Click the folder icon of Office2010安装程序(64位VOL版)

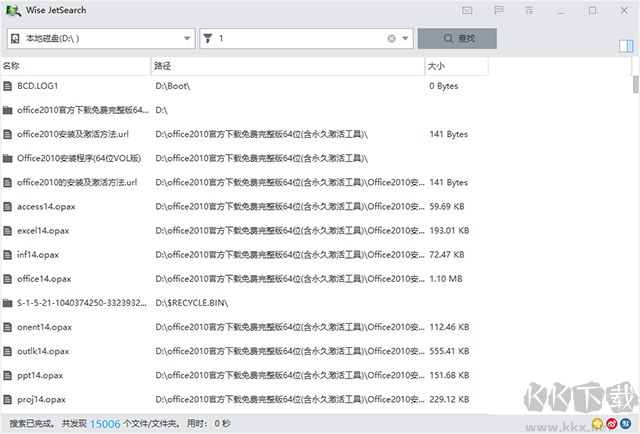pyautogui.click(x=7, y=158)
